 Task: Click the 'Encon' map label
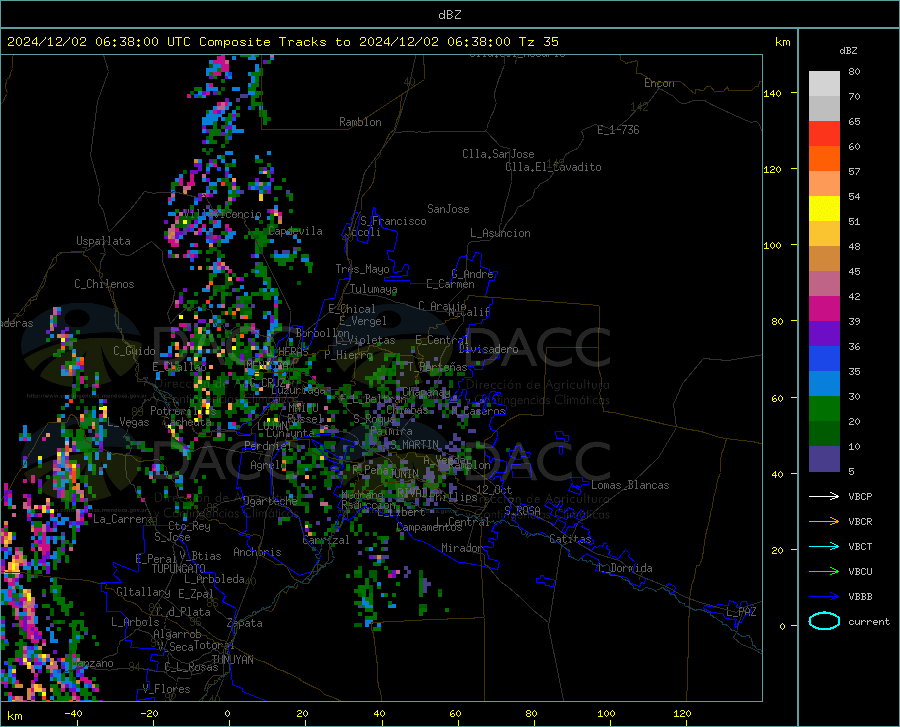pos(659,83)
